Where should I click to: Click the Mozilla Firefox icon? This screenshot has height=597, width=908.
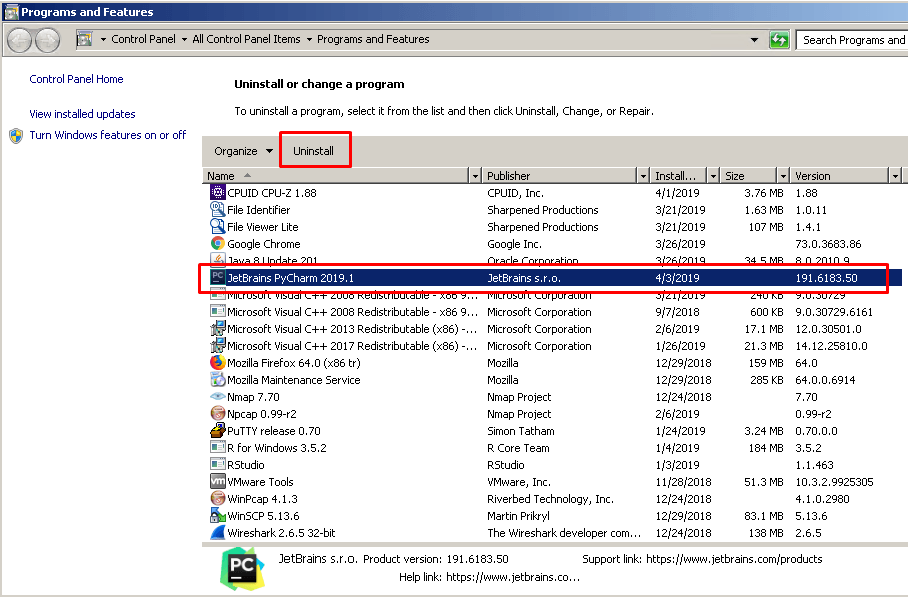pos(217,362)
